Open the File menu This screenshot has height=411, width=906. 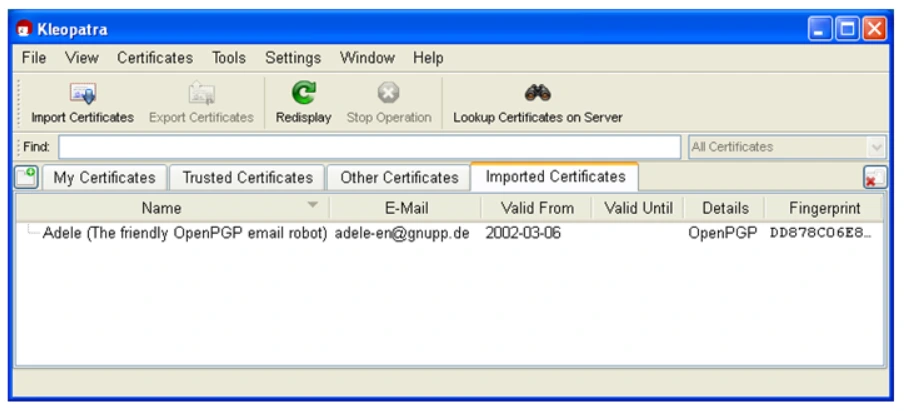click(34, 58)
